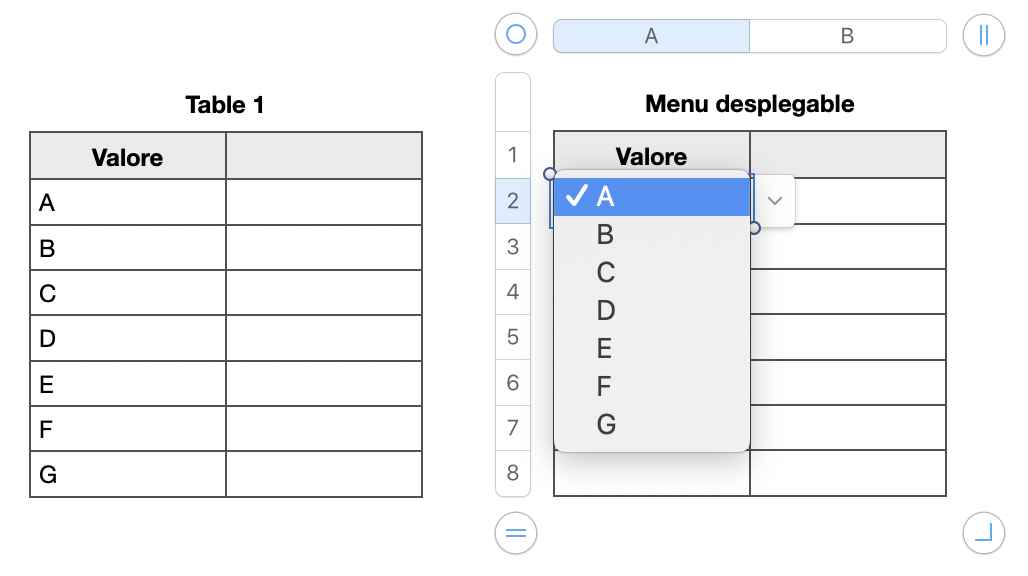
Task: Click the add column handle icon
Action: [983, 35]
